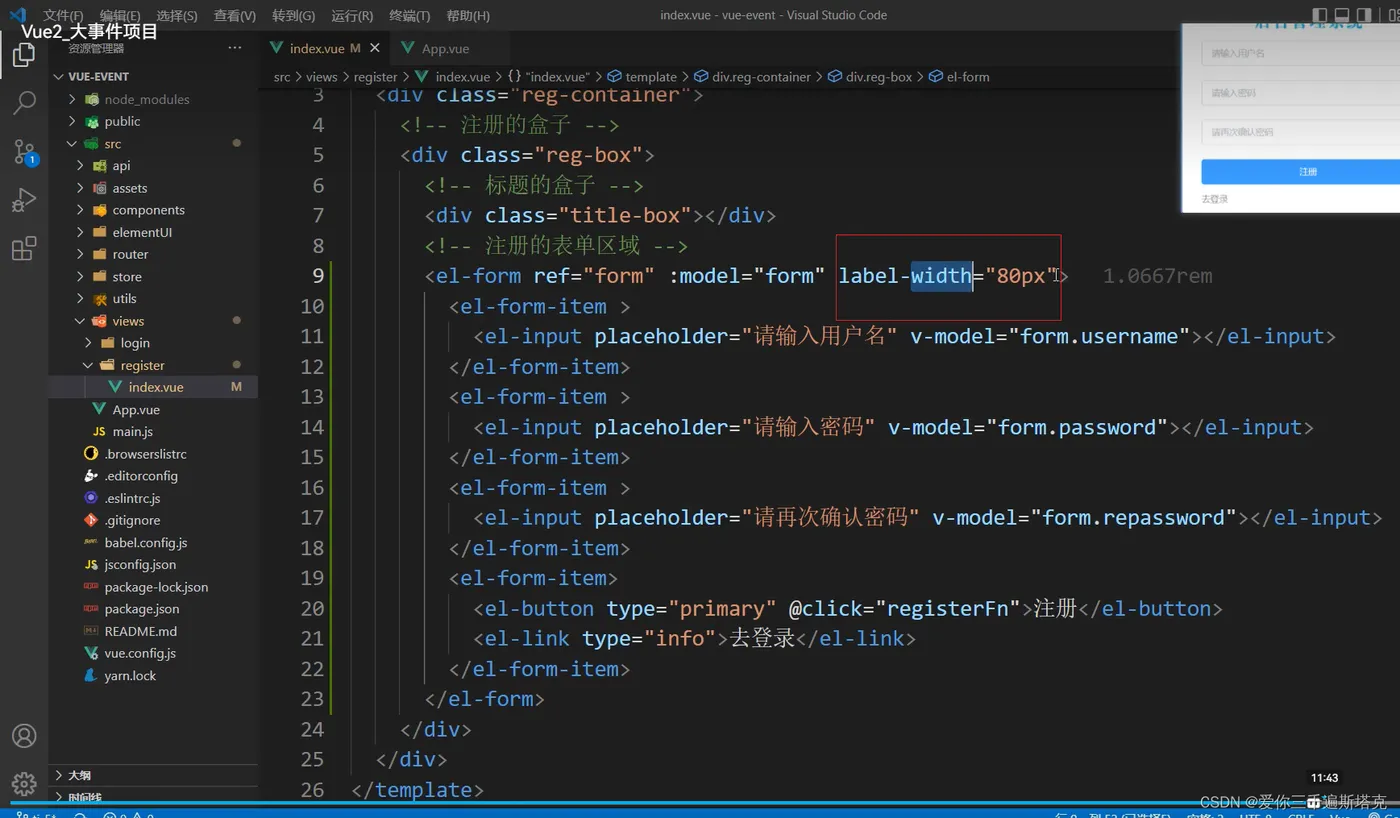Viewport: 1400px width, 818px height.
Task: Click the blue 注册 button in preview
Action: [x=1307, y=172]
